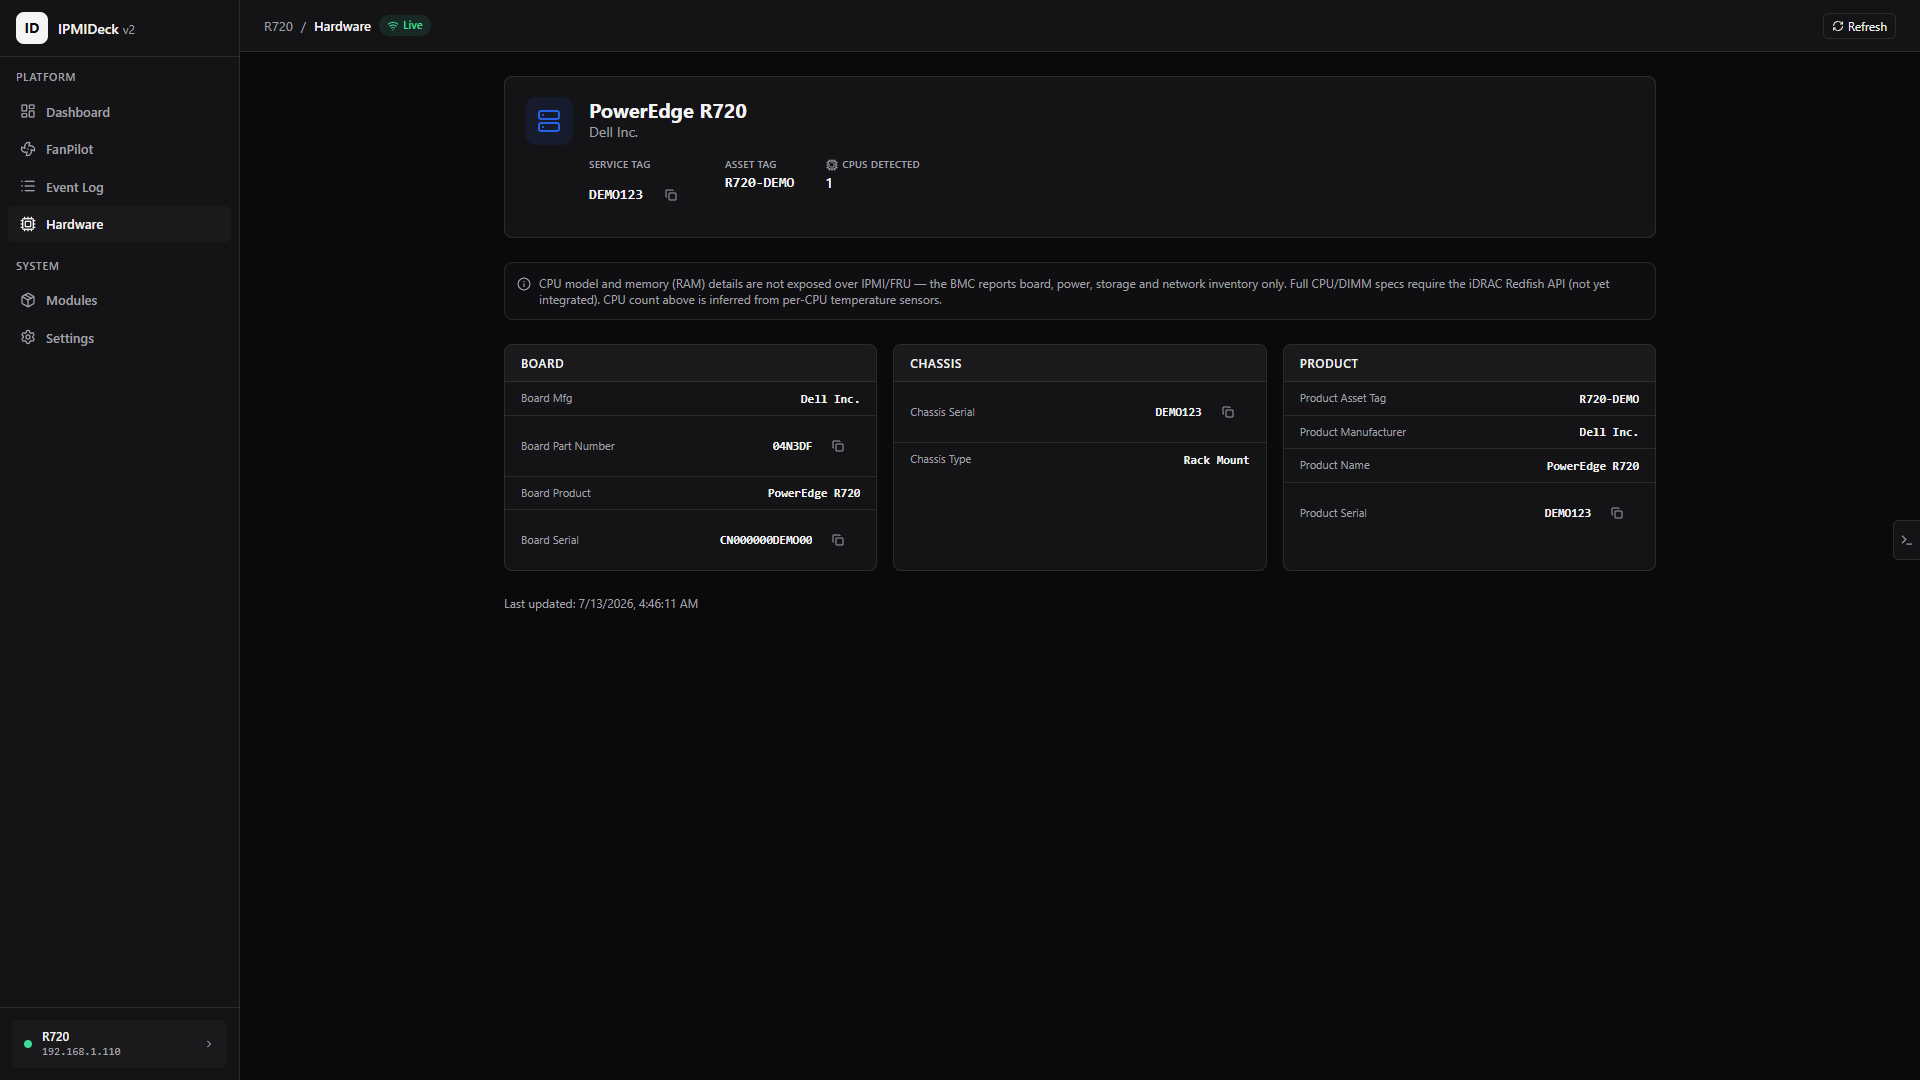Click the FanPilot fan icon

point(28,149)
